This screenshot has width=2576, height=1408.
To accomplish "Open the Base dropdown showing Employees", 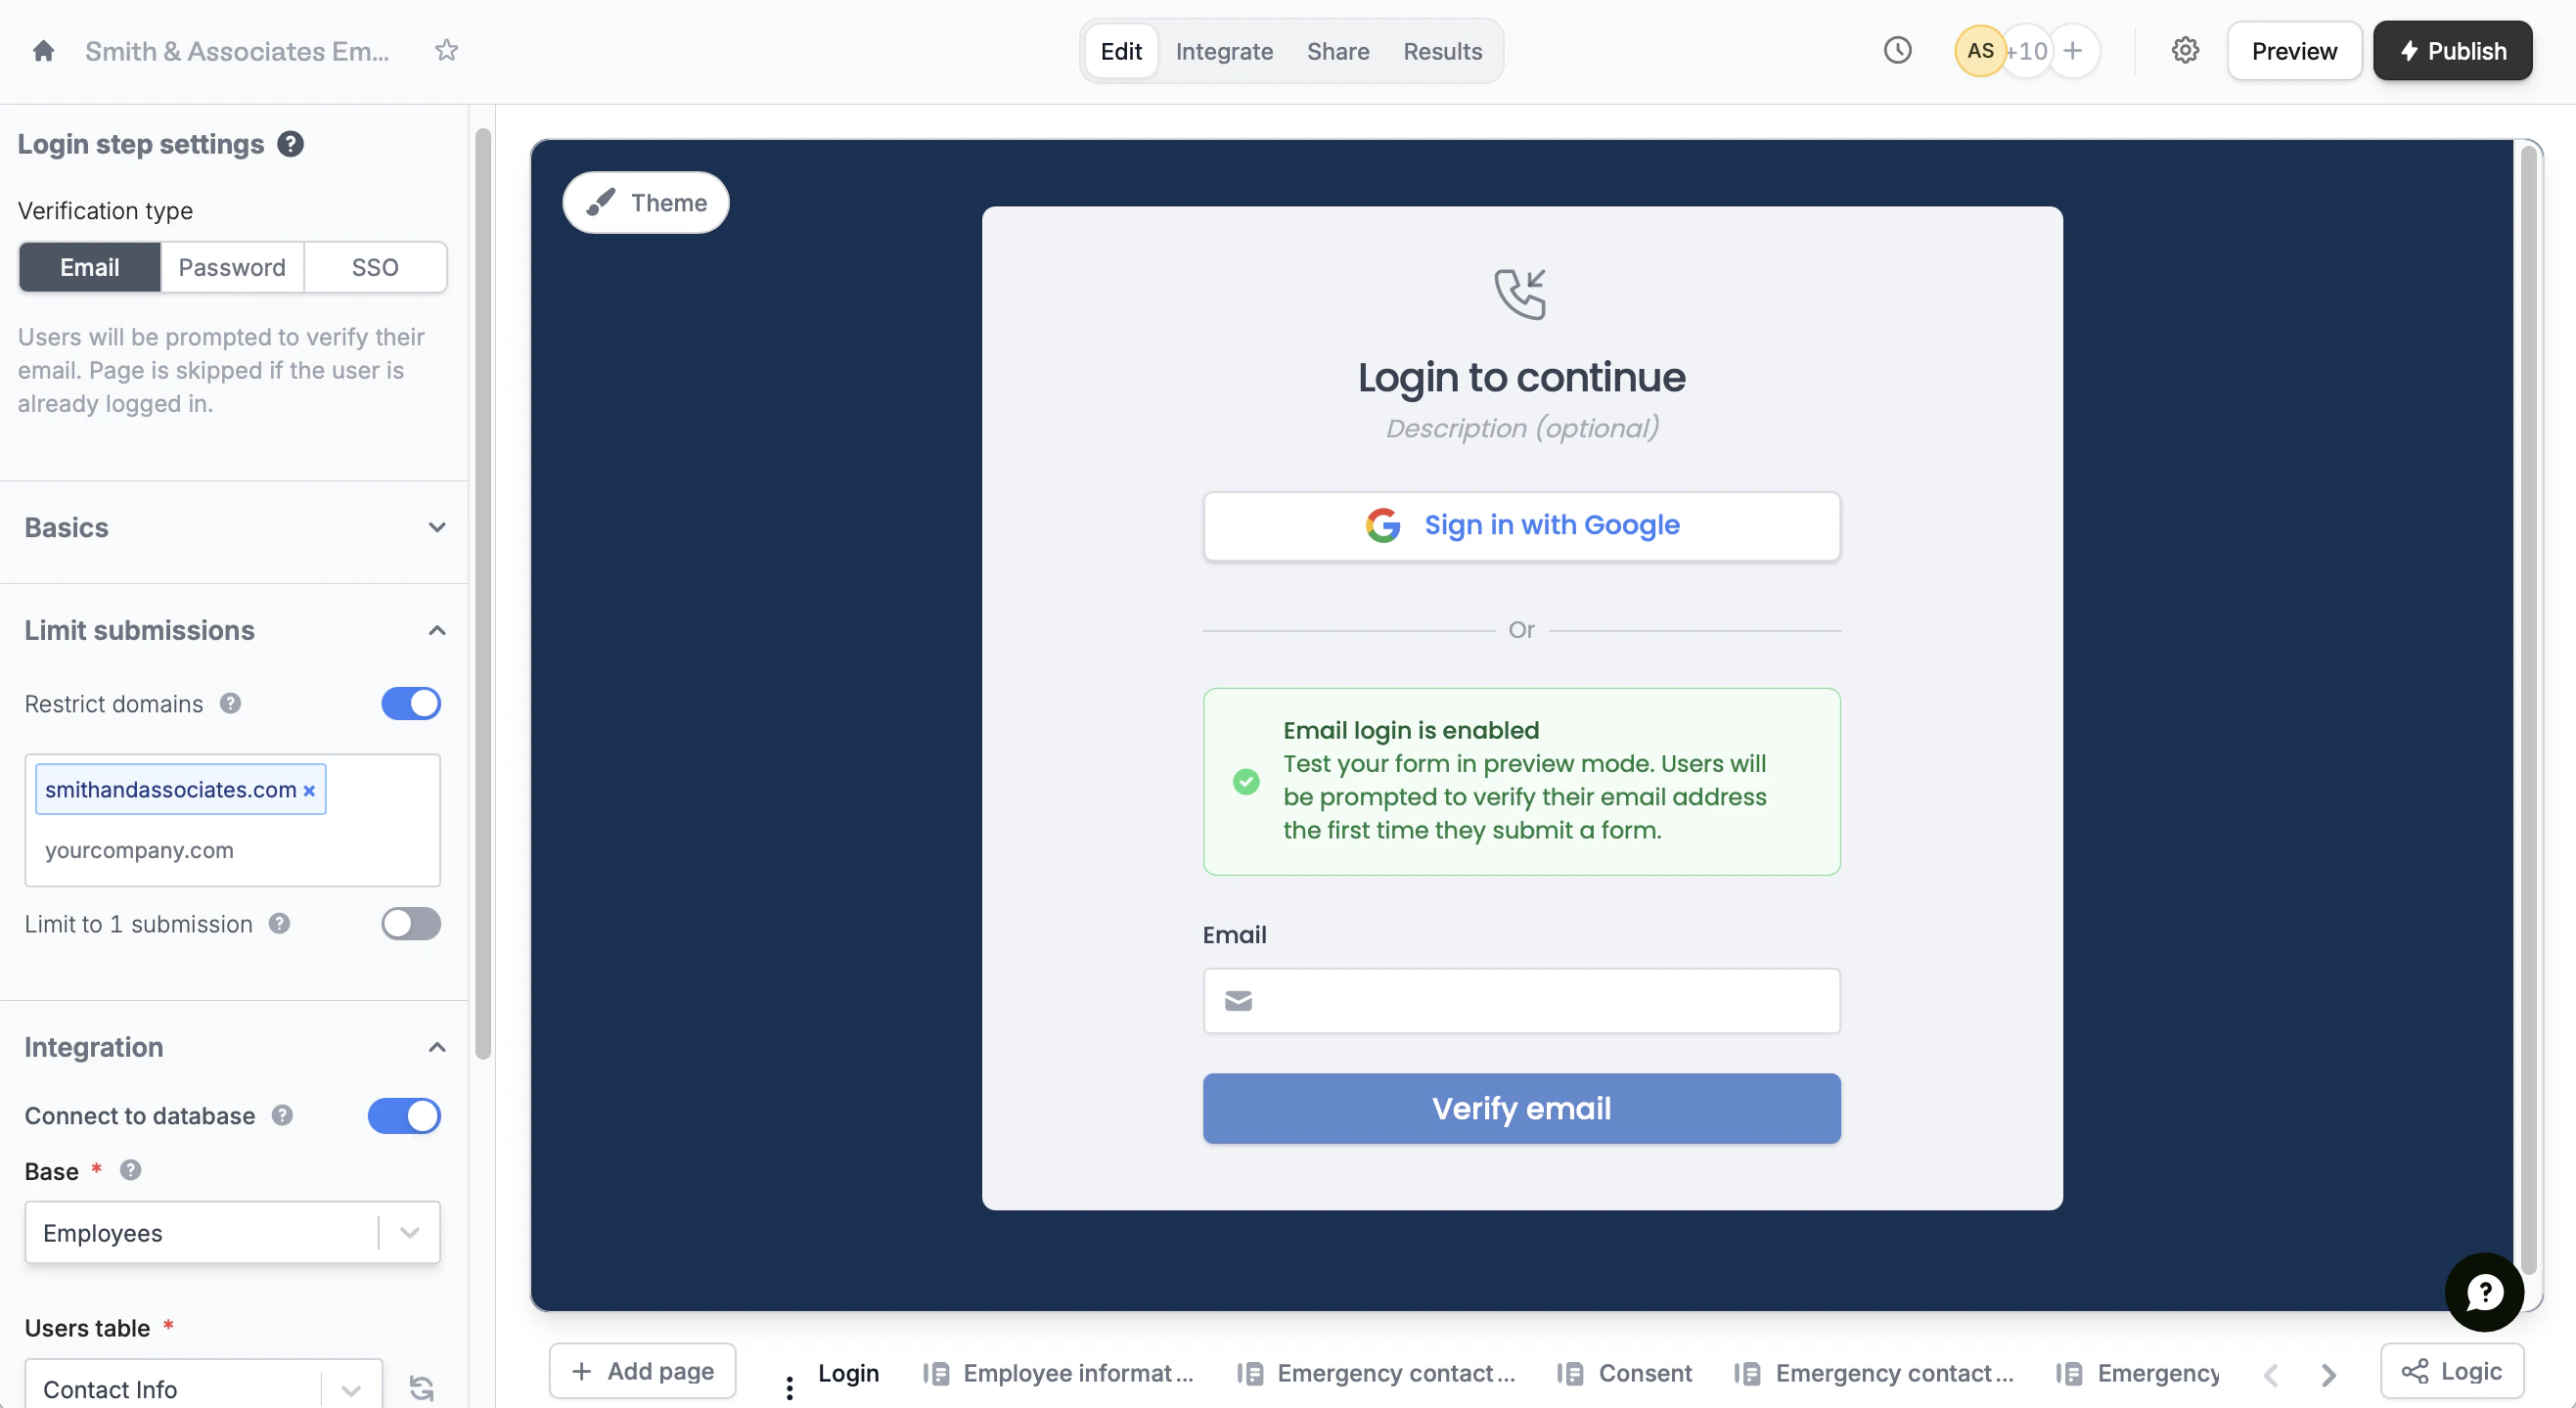I will pyautogui.click(x=232, y=1233).
